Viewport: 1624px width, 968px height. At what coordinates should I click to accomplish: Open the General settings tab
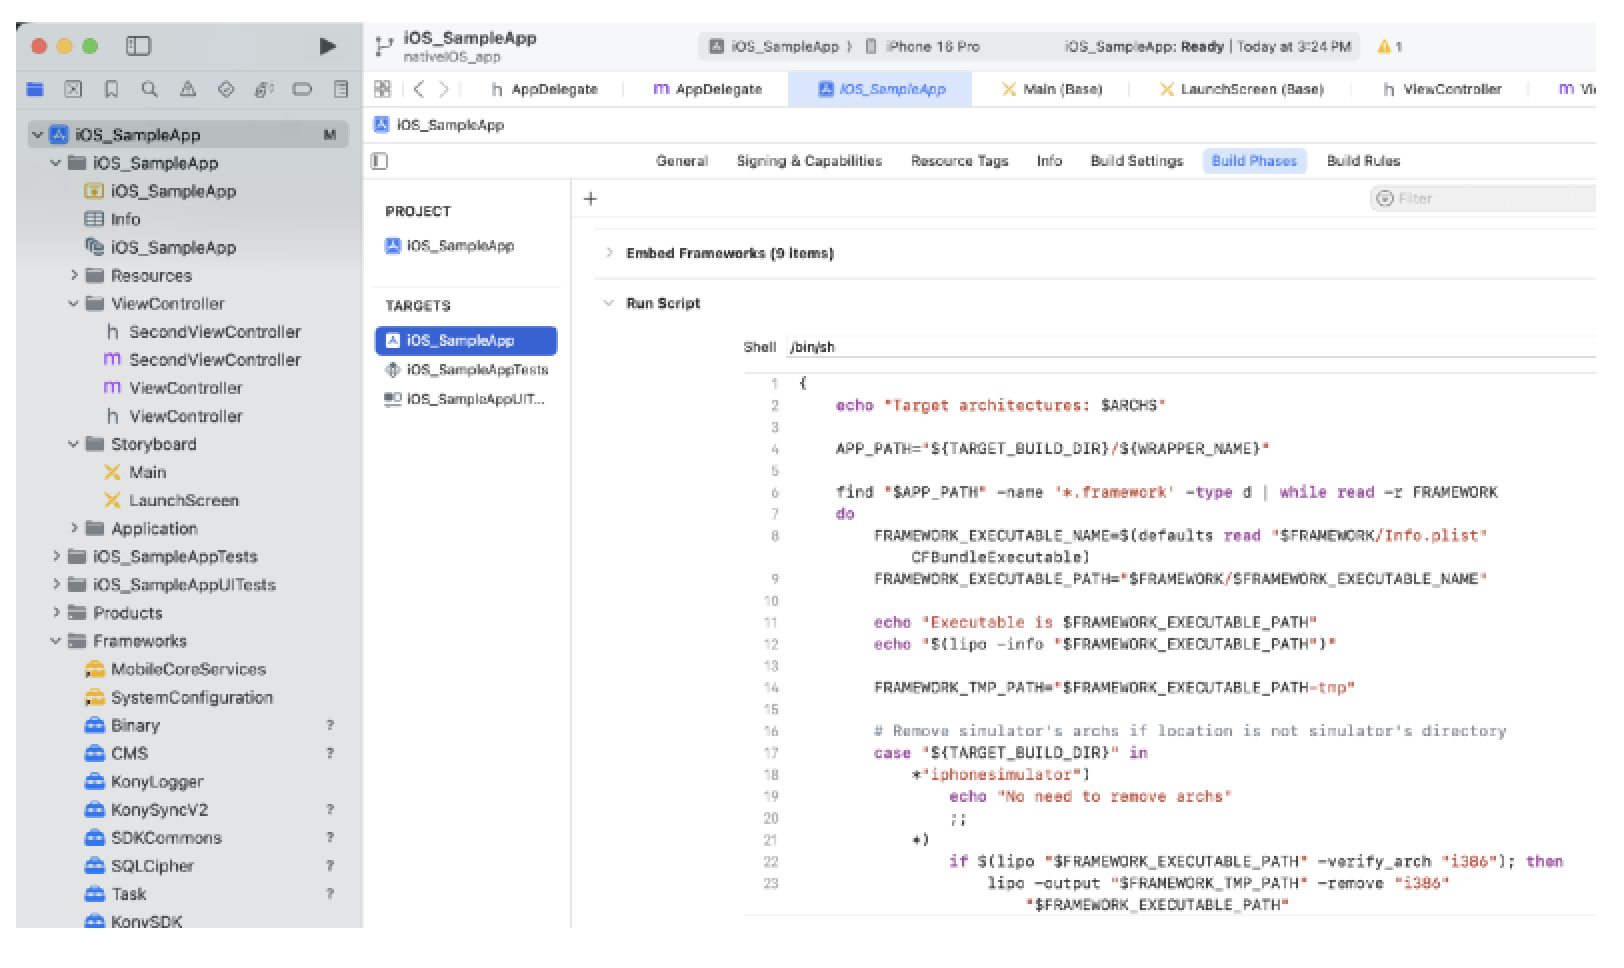(682, 161)
